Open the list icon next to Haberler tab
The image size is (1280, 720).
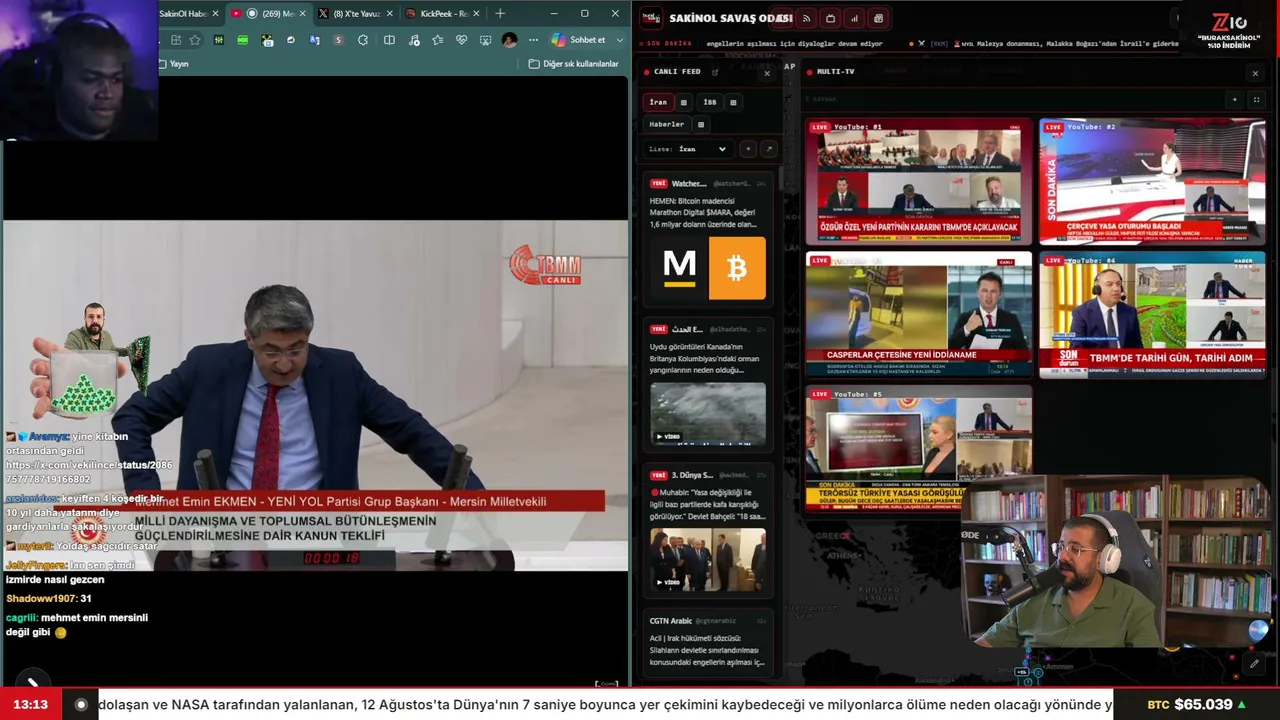[701, 124]
